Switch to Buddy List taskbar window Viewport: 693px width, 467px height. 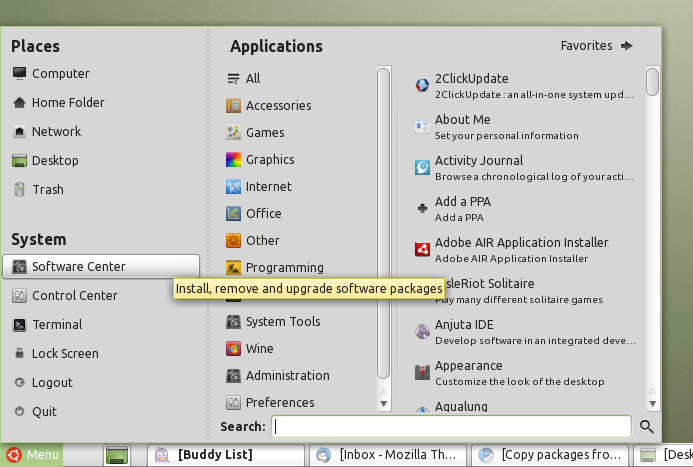click(x=225, y=455)
